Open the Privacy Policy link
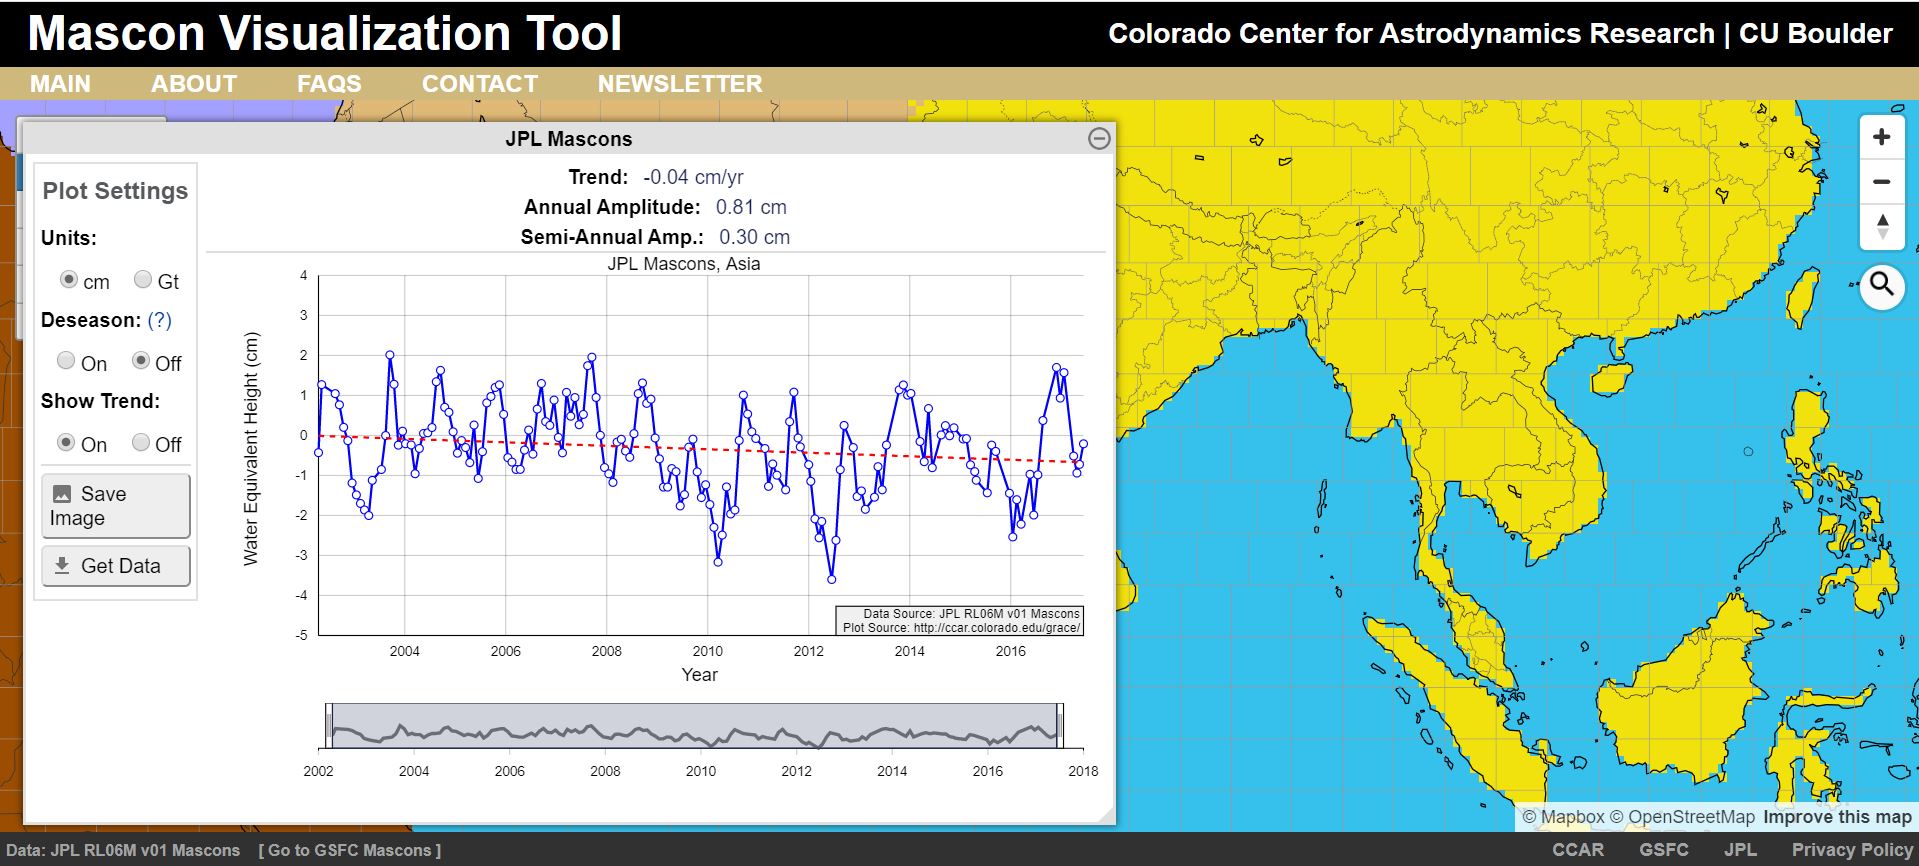This screenshot has width=1919, height=866. pos(1851,850)
